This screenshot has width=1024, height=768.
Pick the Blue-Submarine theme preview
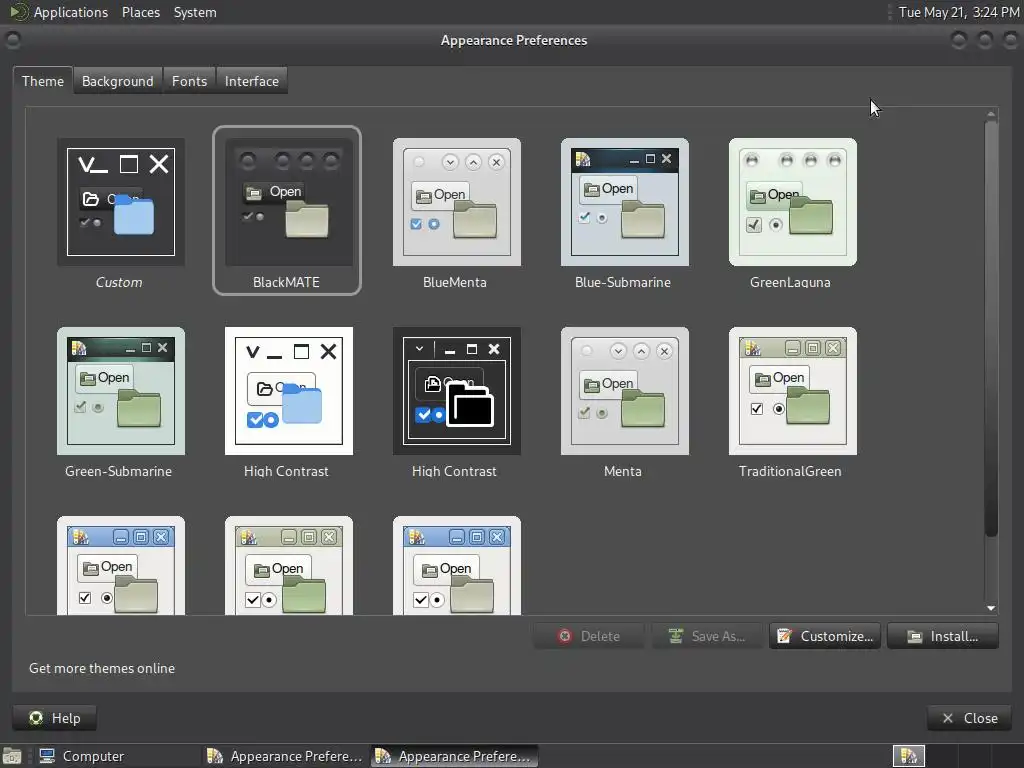click(x=624, y=202)
